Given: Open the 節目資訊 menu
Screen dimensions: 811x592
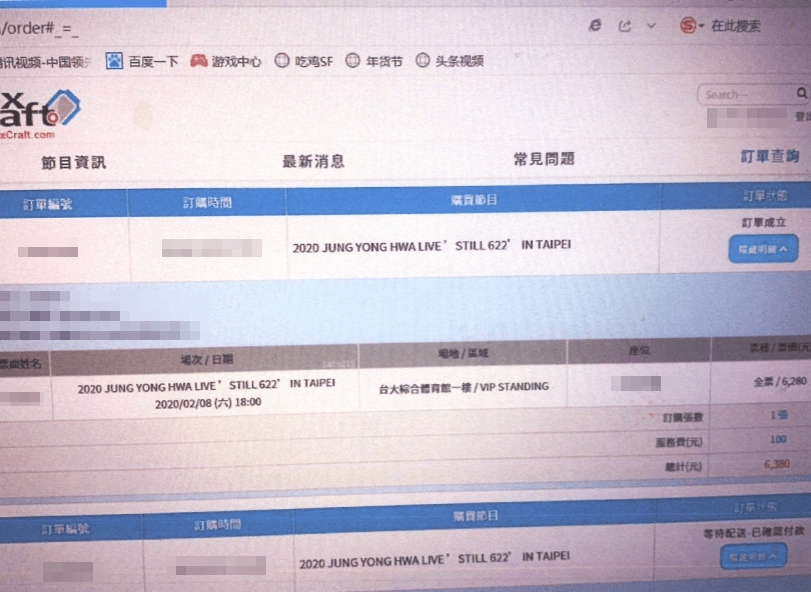Looking at the screenshot, I should tap(74, 163).
